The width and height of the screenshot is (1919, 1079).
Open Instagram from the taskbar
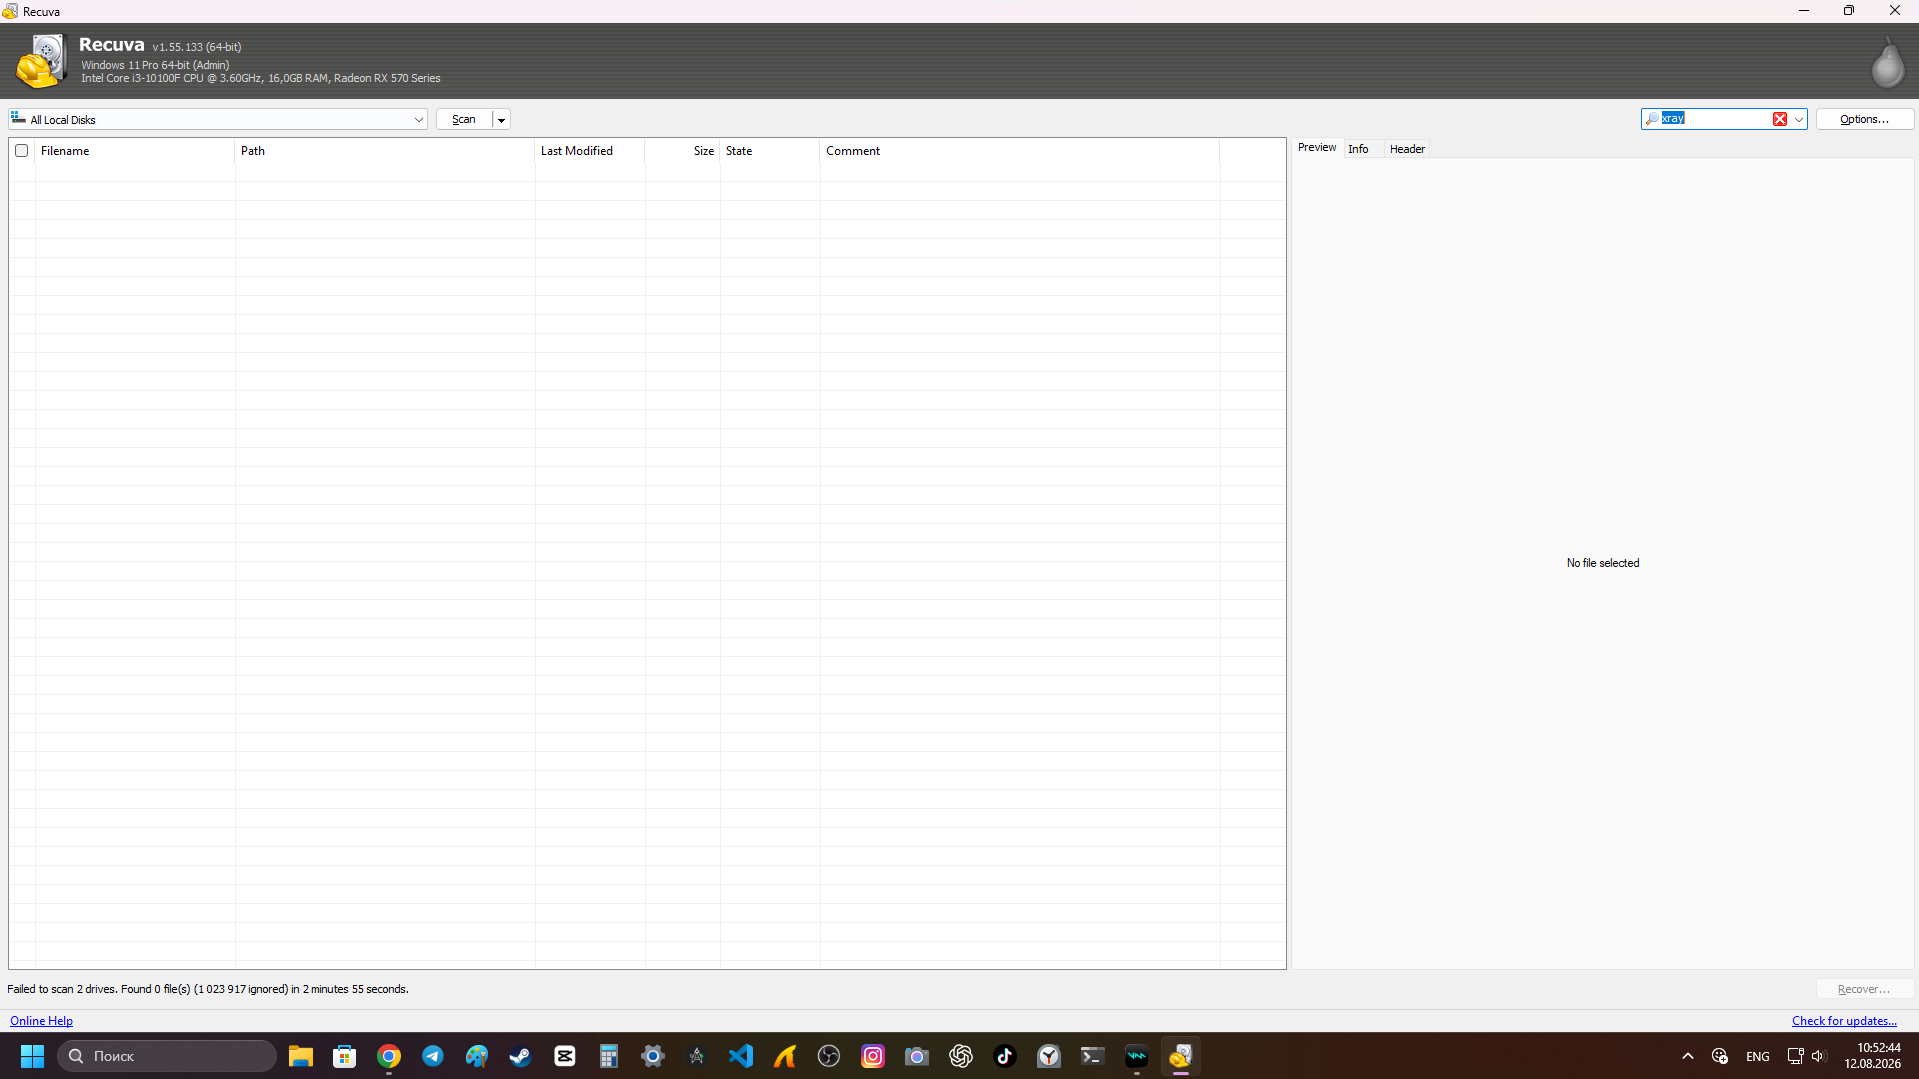(x=873, y=1056)
